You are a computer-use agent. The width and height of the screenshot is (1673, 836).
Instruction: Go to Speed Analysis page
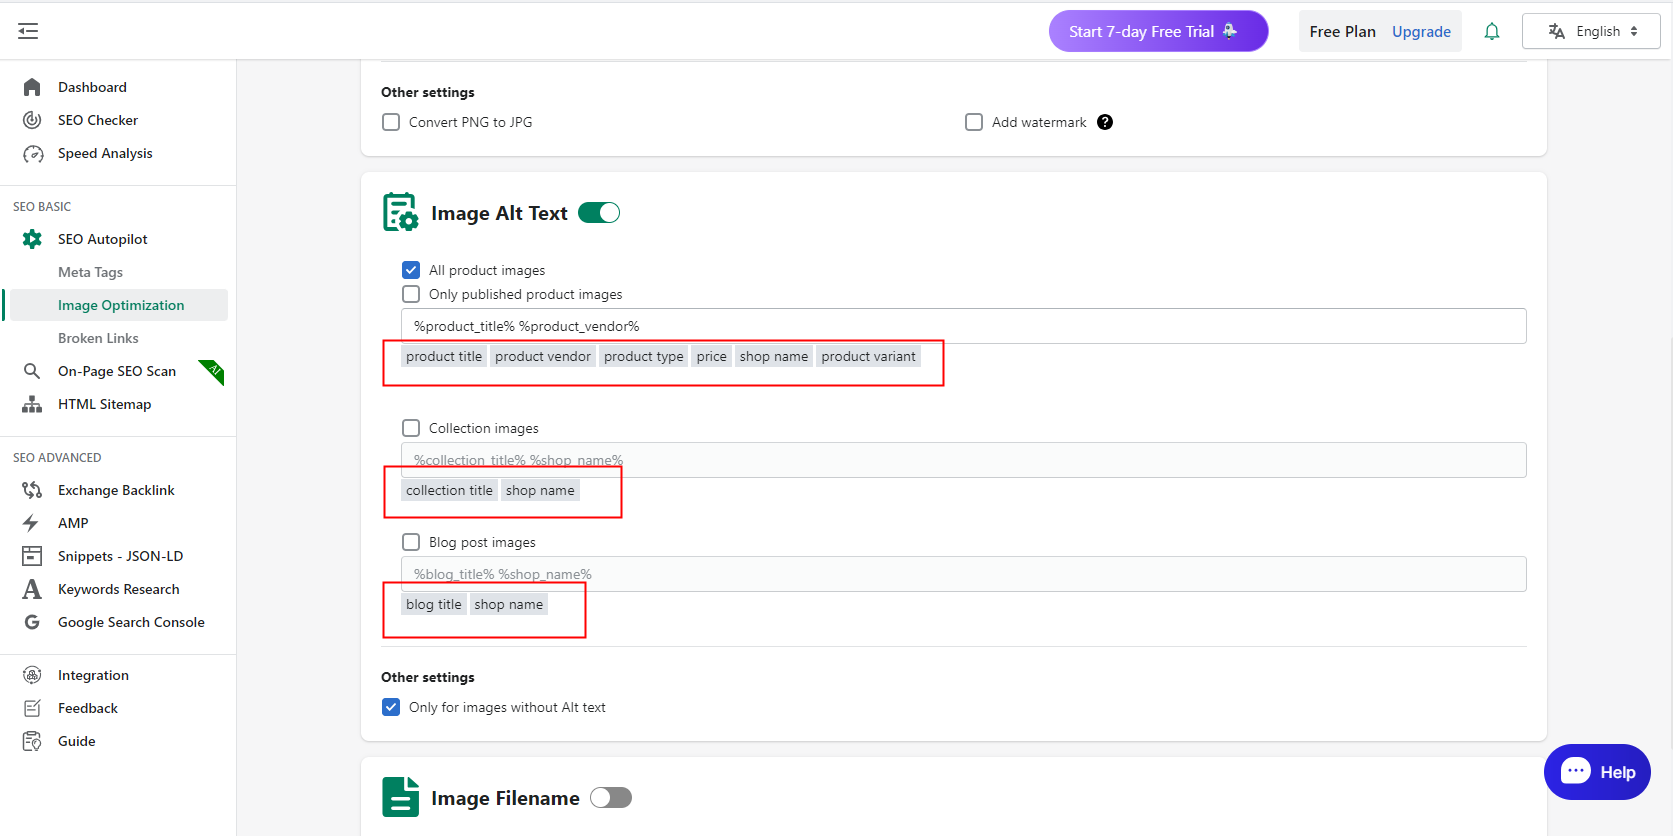105,153
